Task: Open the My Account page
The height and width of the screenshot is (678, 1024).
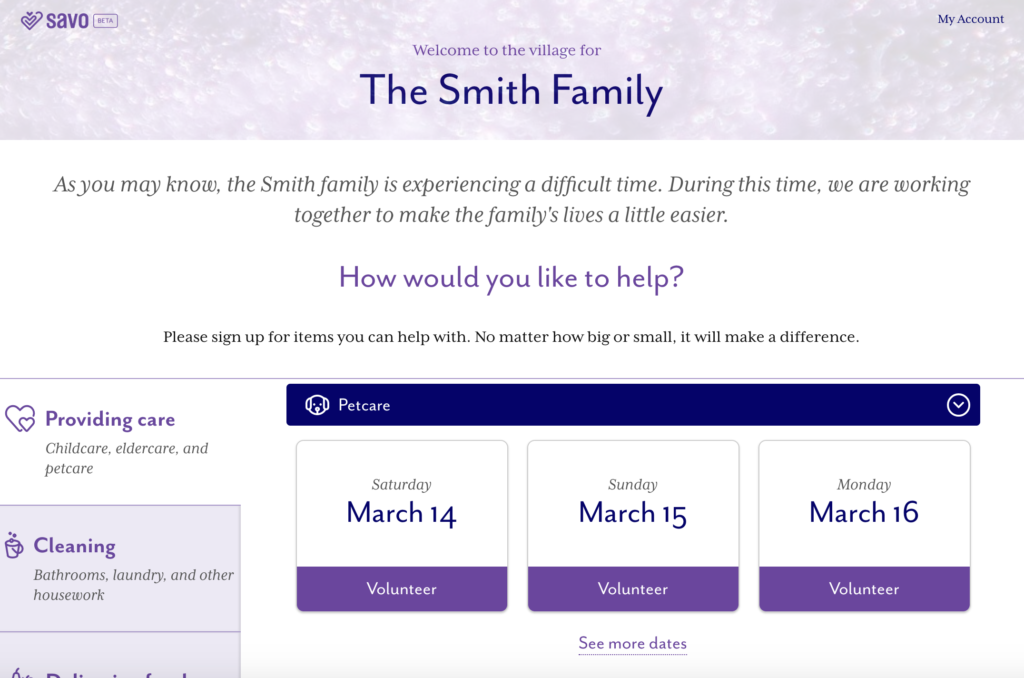Action: 970,19
